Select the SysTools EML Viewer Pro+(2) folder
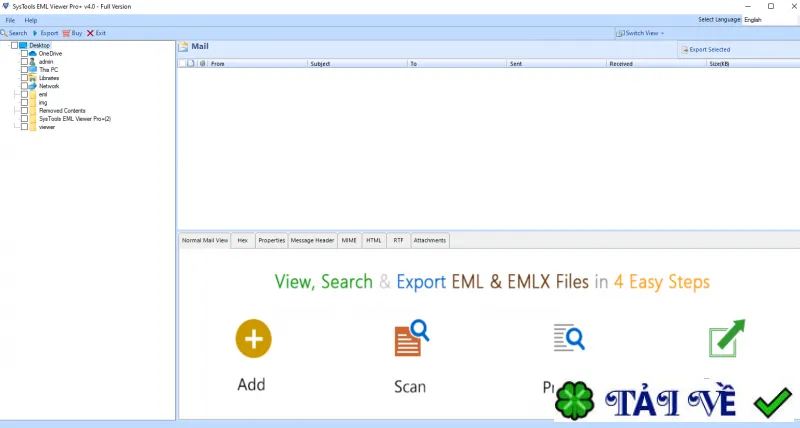 [74, 119]
